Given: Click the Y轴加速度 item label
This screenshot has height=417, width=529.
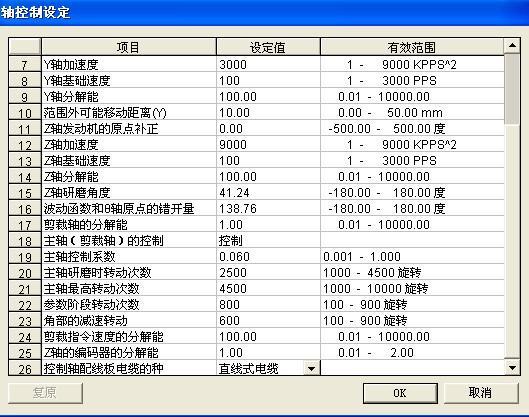Looking at the screenshot, I should tap(71, 64).
